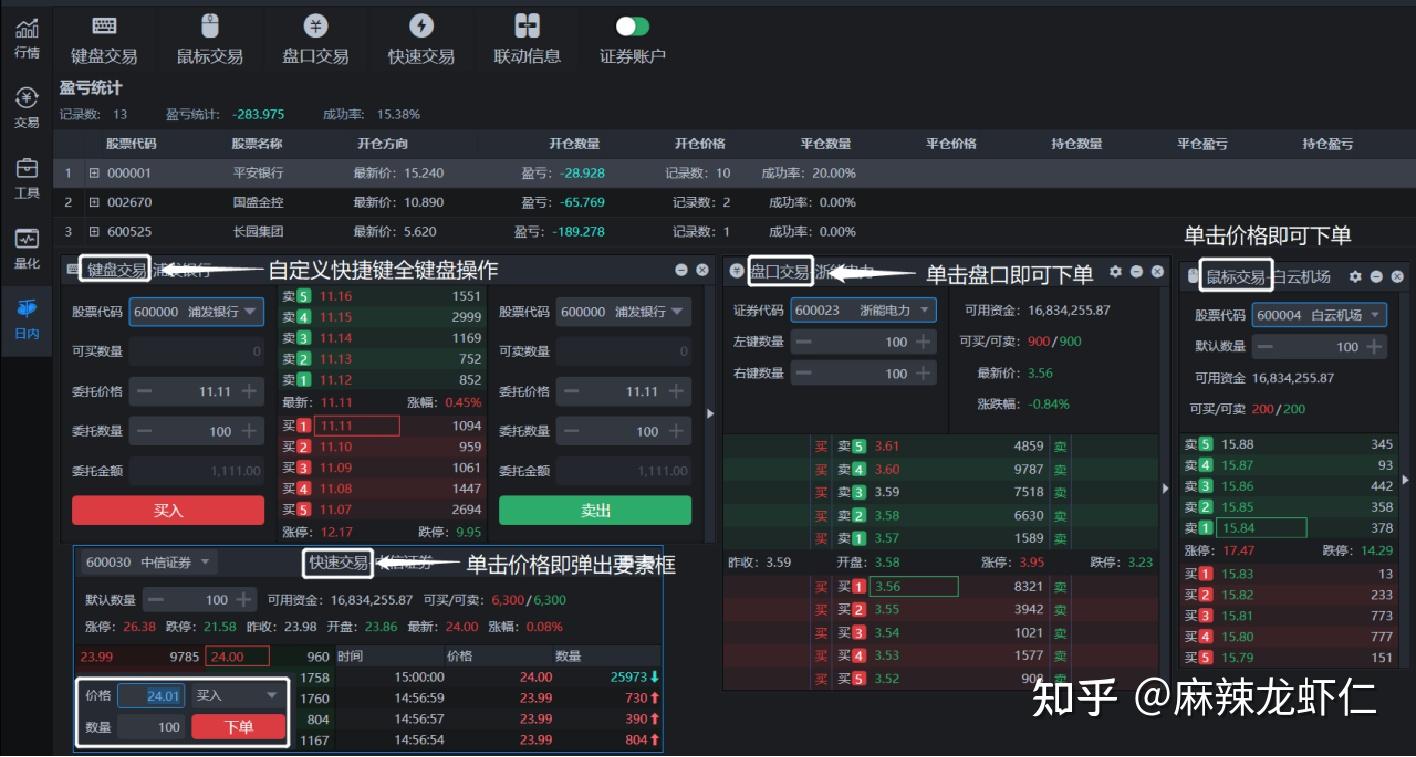Go to 交易 trade sidebar section

coord(27,108)
